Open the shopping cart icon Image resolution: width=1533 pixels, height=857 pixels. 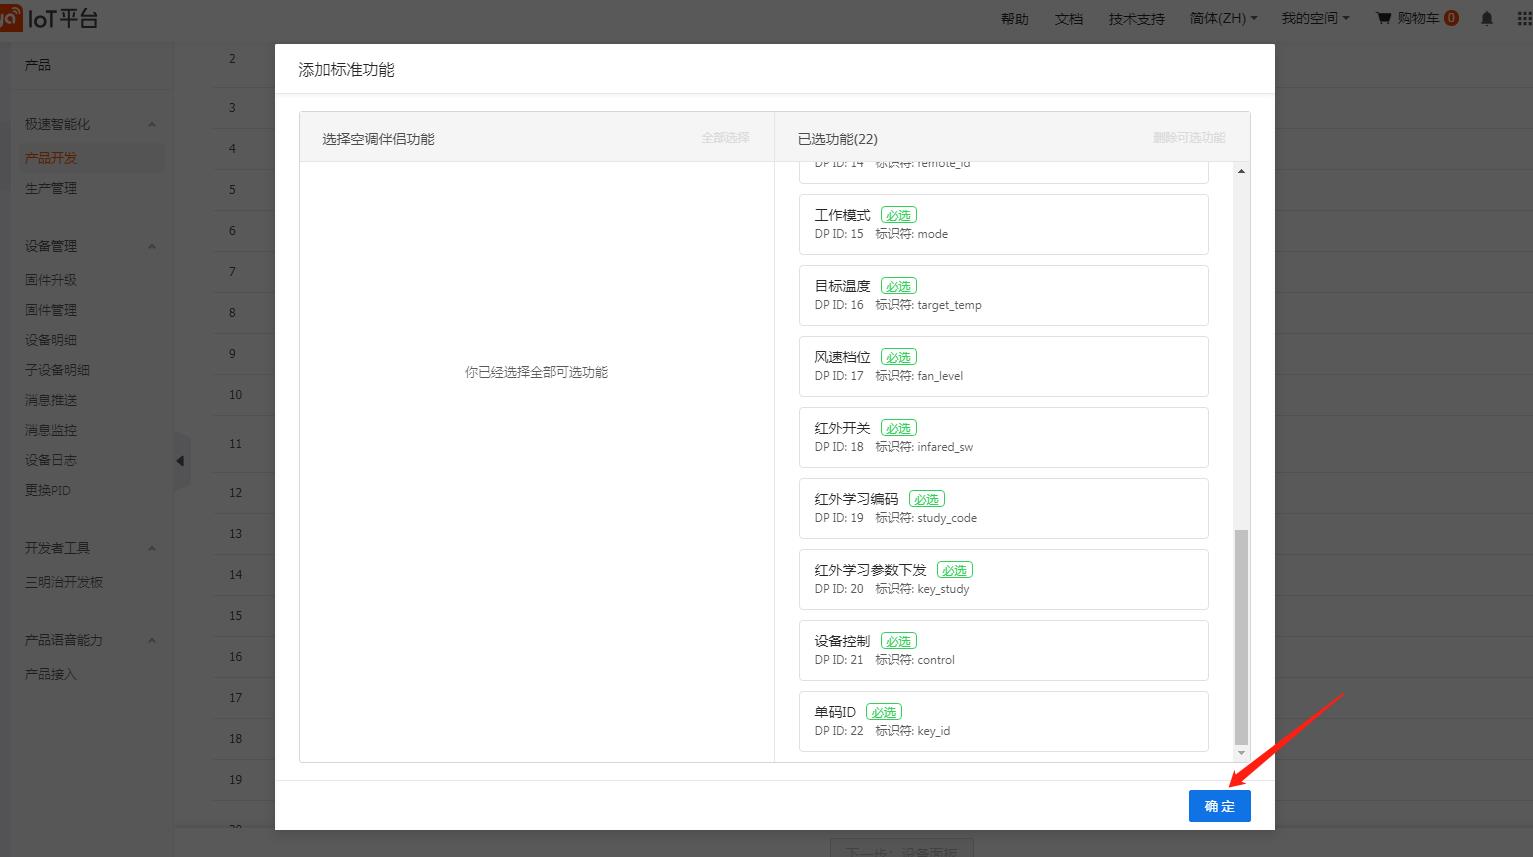(x=1383, y=18)
